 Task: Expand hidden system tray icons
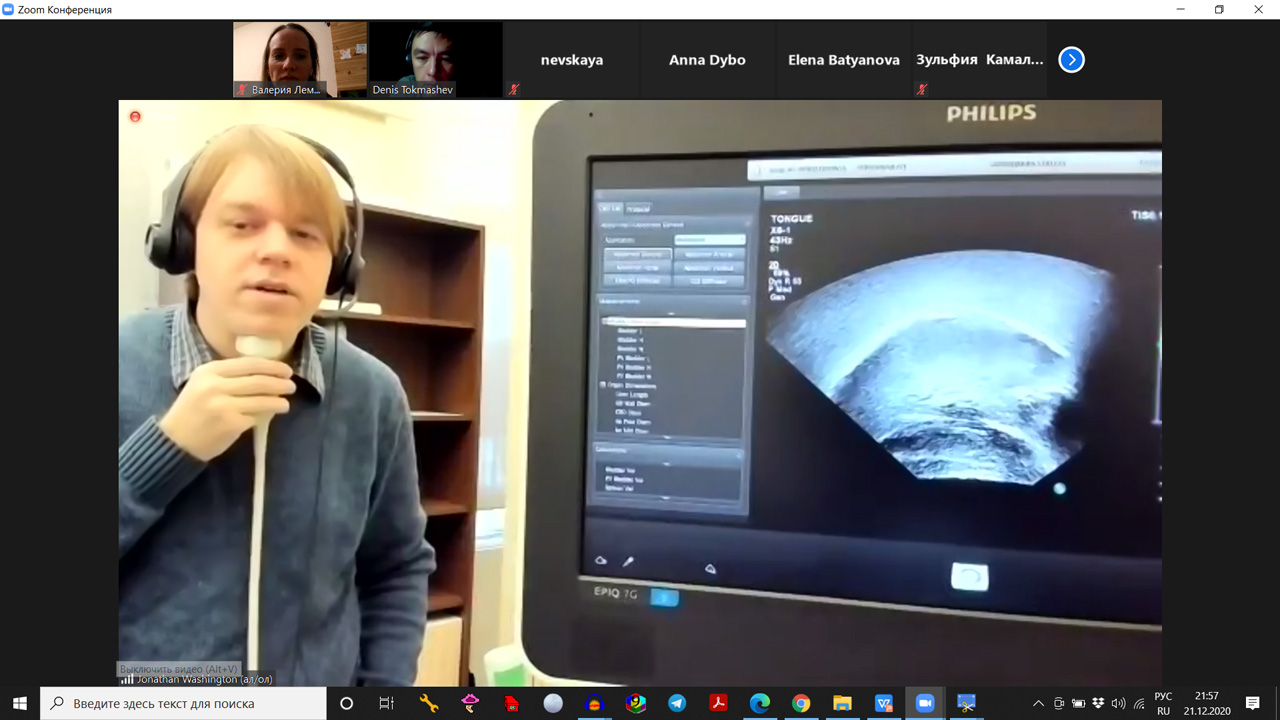point(1038,704)
